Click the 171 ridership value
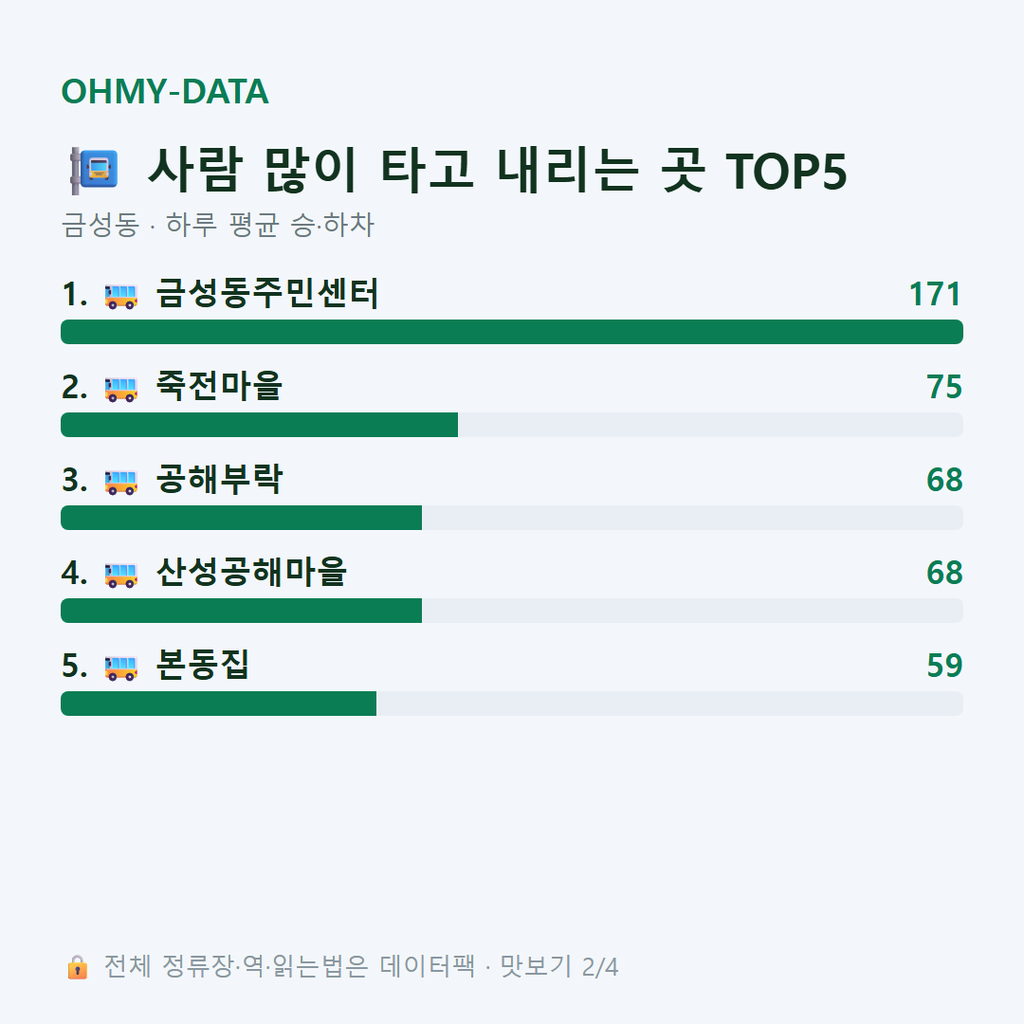Screen dimensions: 1024x1024 click(x=935, y=294)
